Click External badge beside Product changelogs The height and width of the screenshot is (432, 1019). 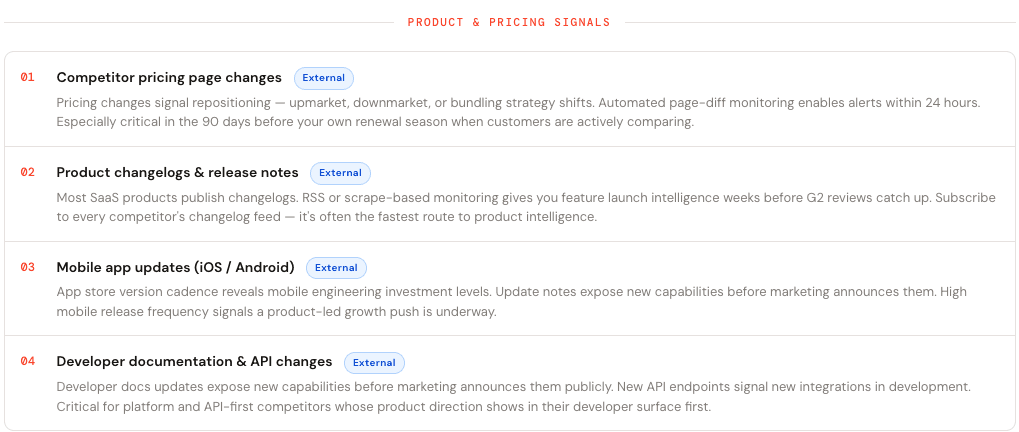(x=341, y=173)
